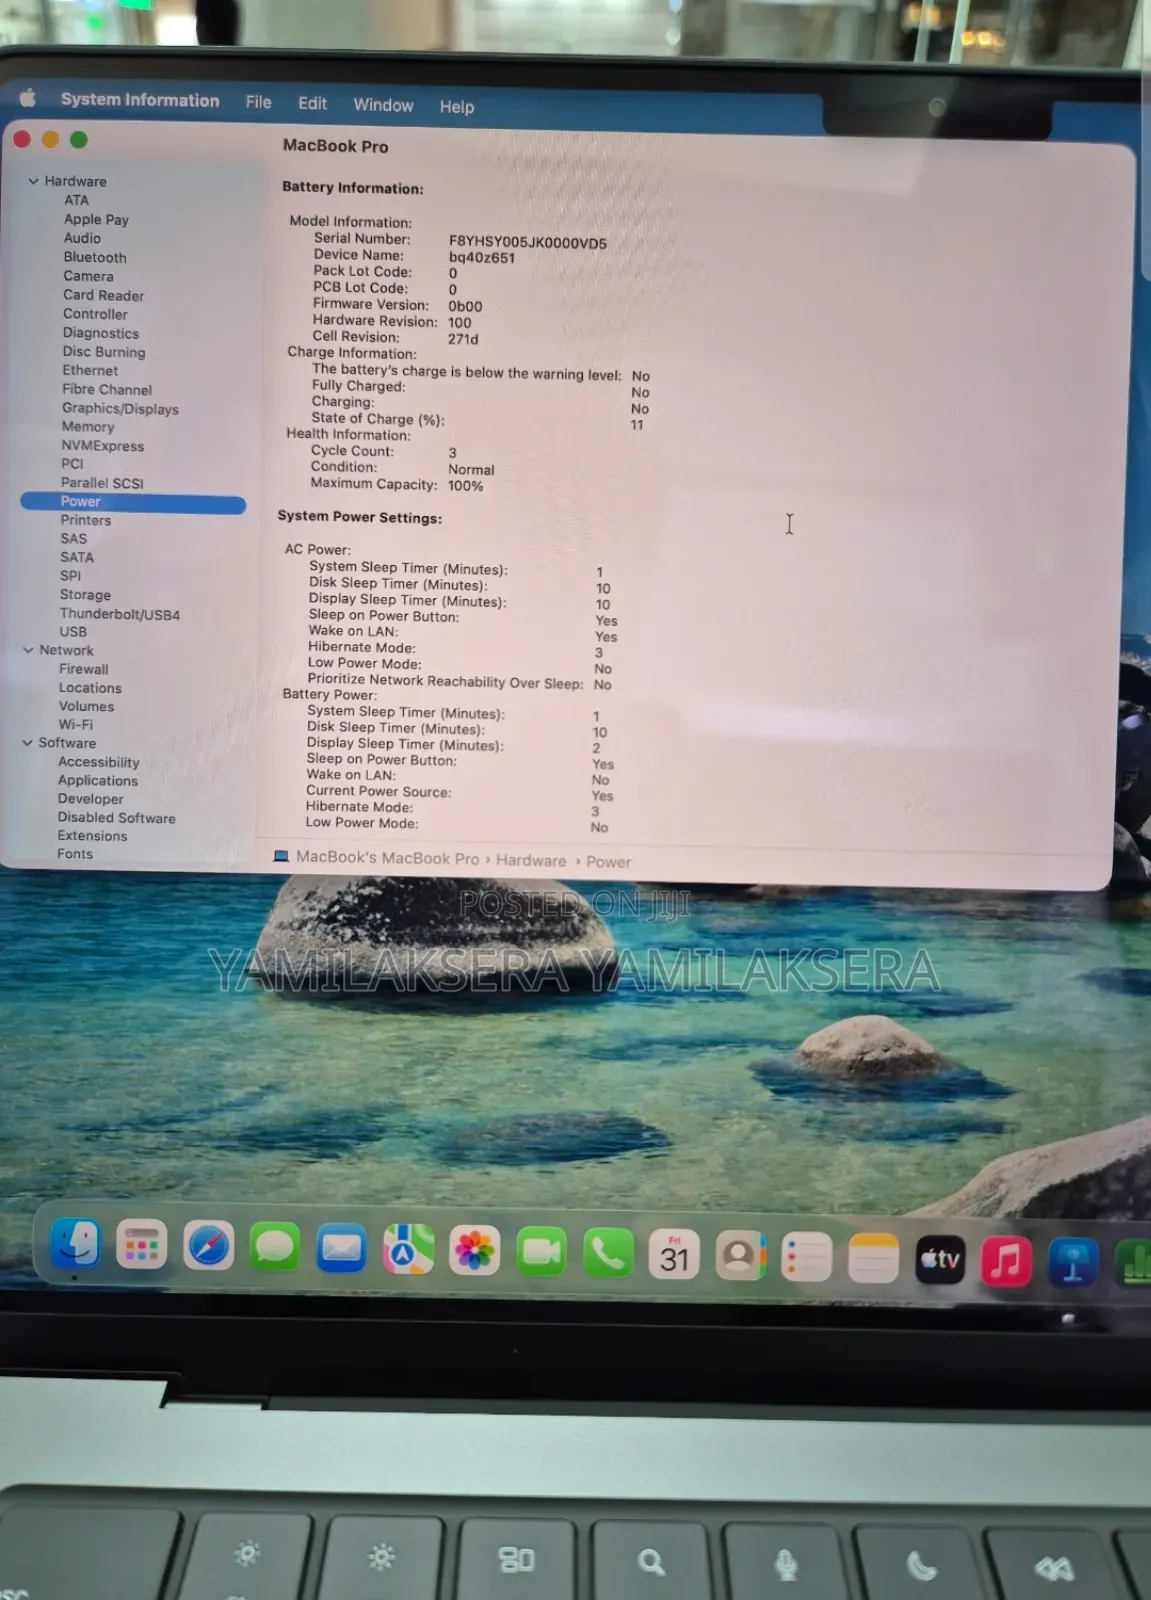
Task: Select ATA in the sidebar
Action: coord(77,200)
